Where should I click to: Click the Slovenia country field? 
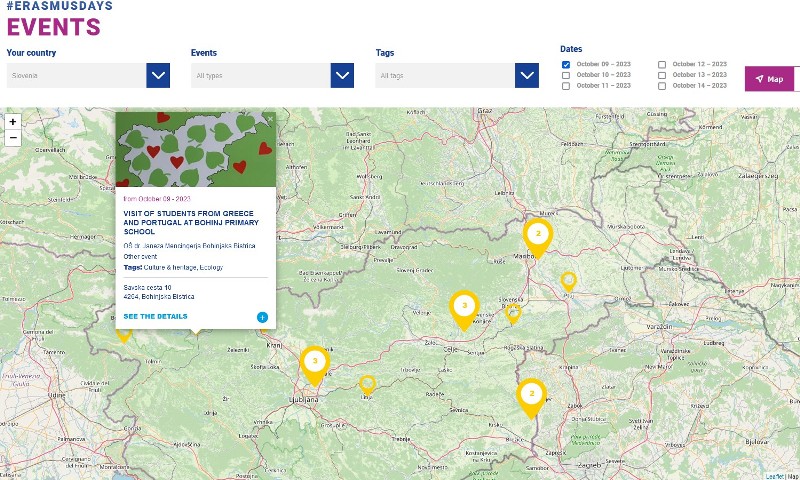77,75
